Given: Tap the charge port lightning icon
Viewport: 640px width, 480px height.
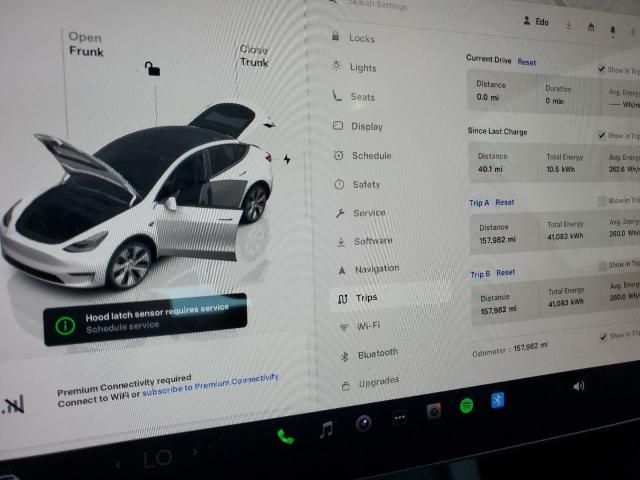Looking at the screenshot, I should click(x=287, y=159).
